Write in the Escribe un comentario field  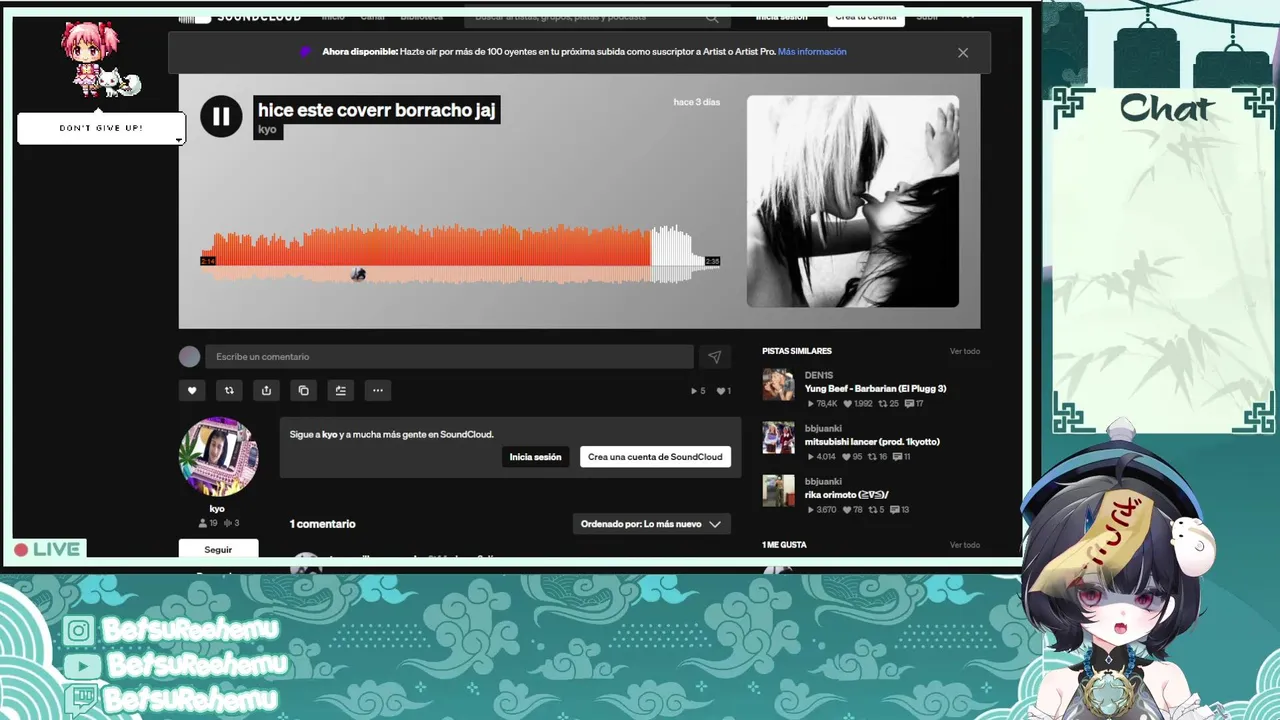449,357
